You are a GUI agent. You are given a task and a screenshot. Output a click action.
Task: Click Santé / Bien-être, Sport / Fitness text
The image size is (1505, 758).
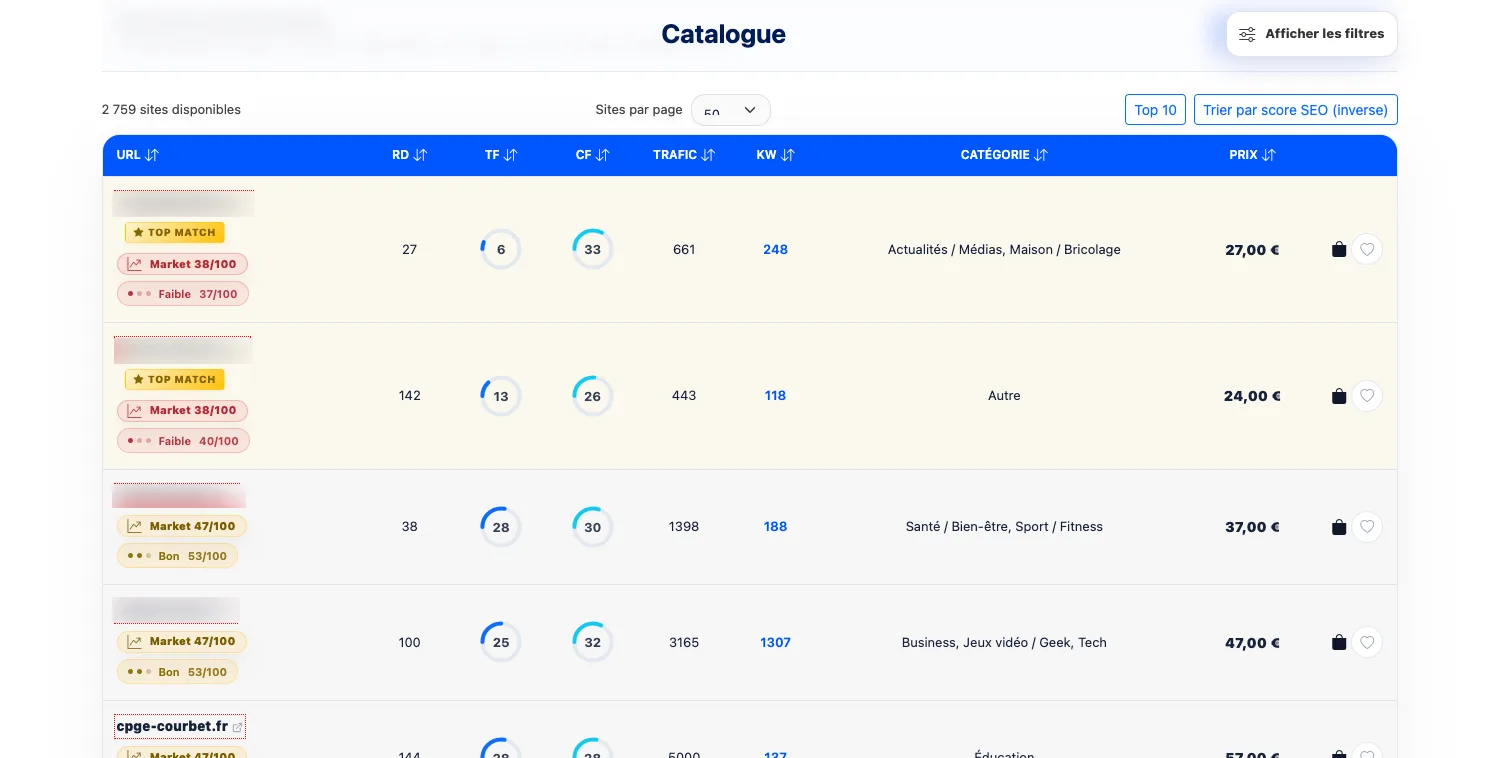pyautogui.click(x=1004, y=527)
